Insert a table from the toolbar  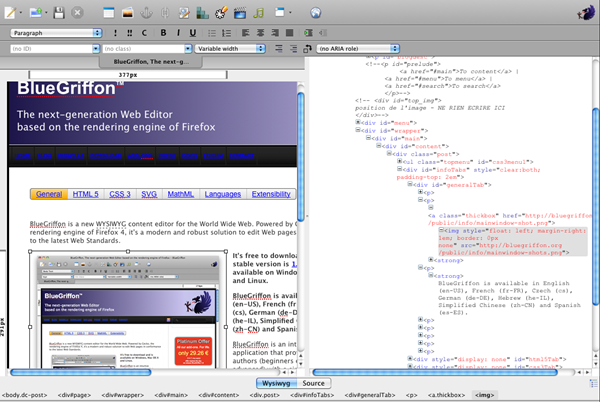click(109, 13)
